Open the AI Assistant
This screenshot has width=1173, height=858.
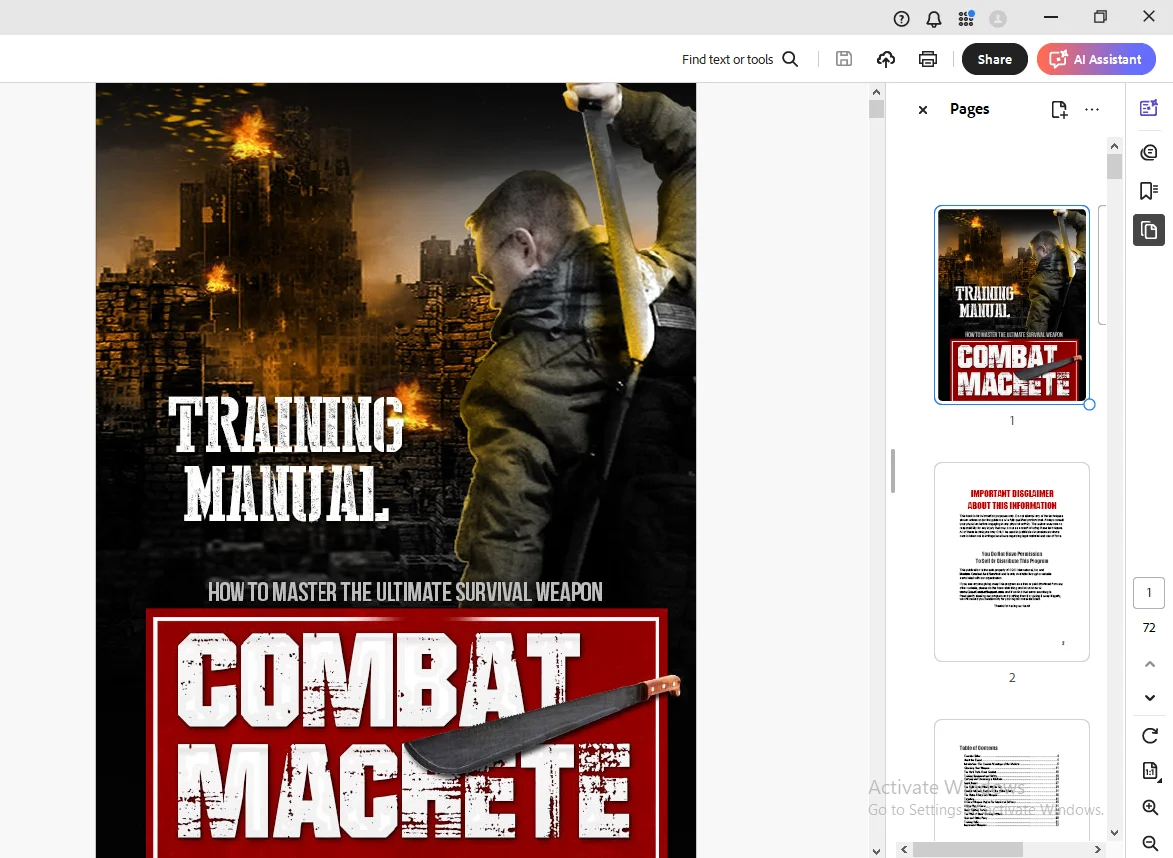coord(1096,59)
